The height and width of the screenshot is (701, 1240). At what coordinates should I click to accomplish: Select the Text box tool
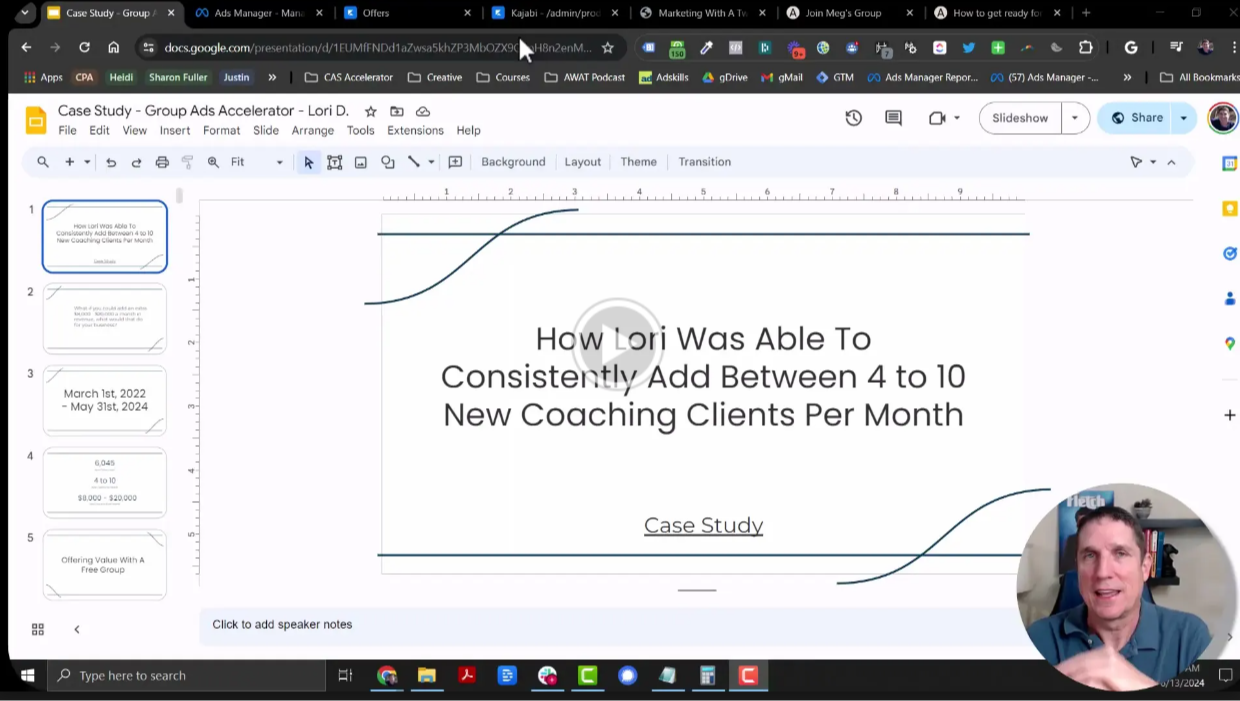click(335, 162)
